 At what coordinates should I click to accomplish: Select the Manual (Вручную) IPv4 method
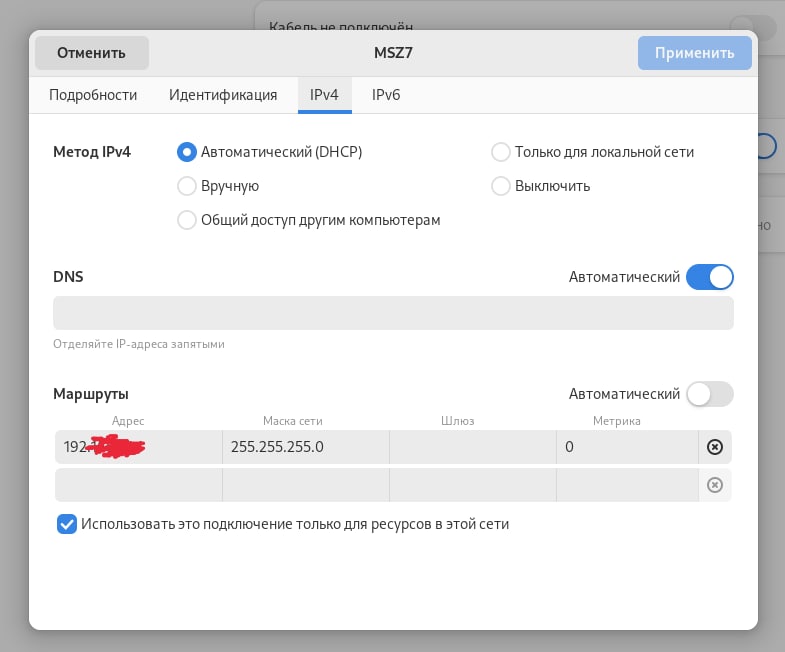186,186
